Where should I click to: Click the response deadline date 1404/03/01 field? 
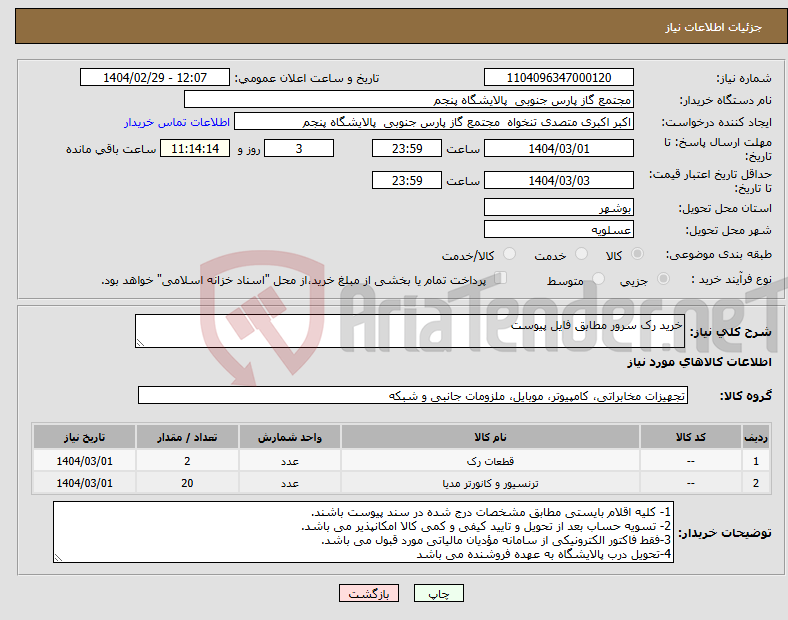tap(558, 149)
